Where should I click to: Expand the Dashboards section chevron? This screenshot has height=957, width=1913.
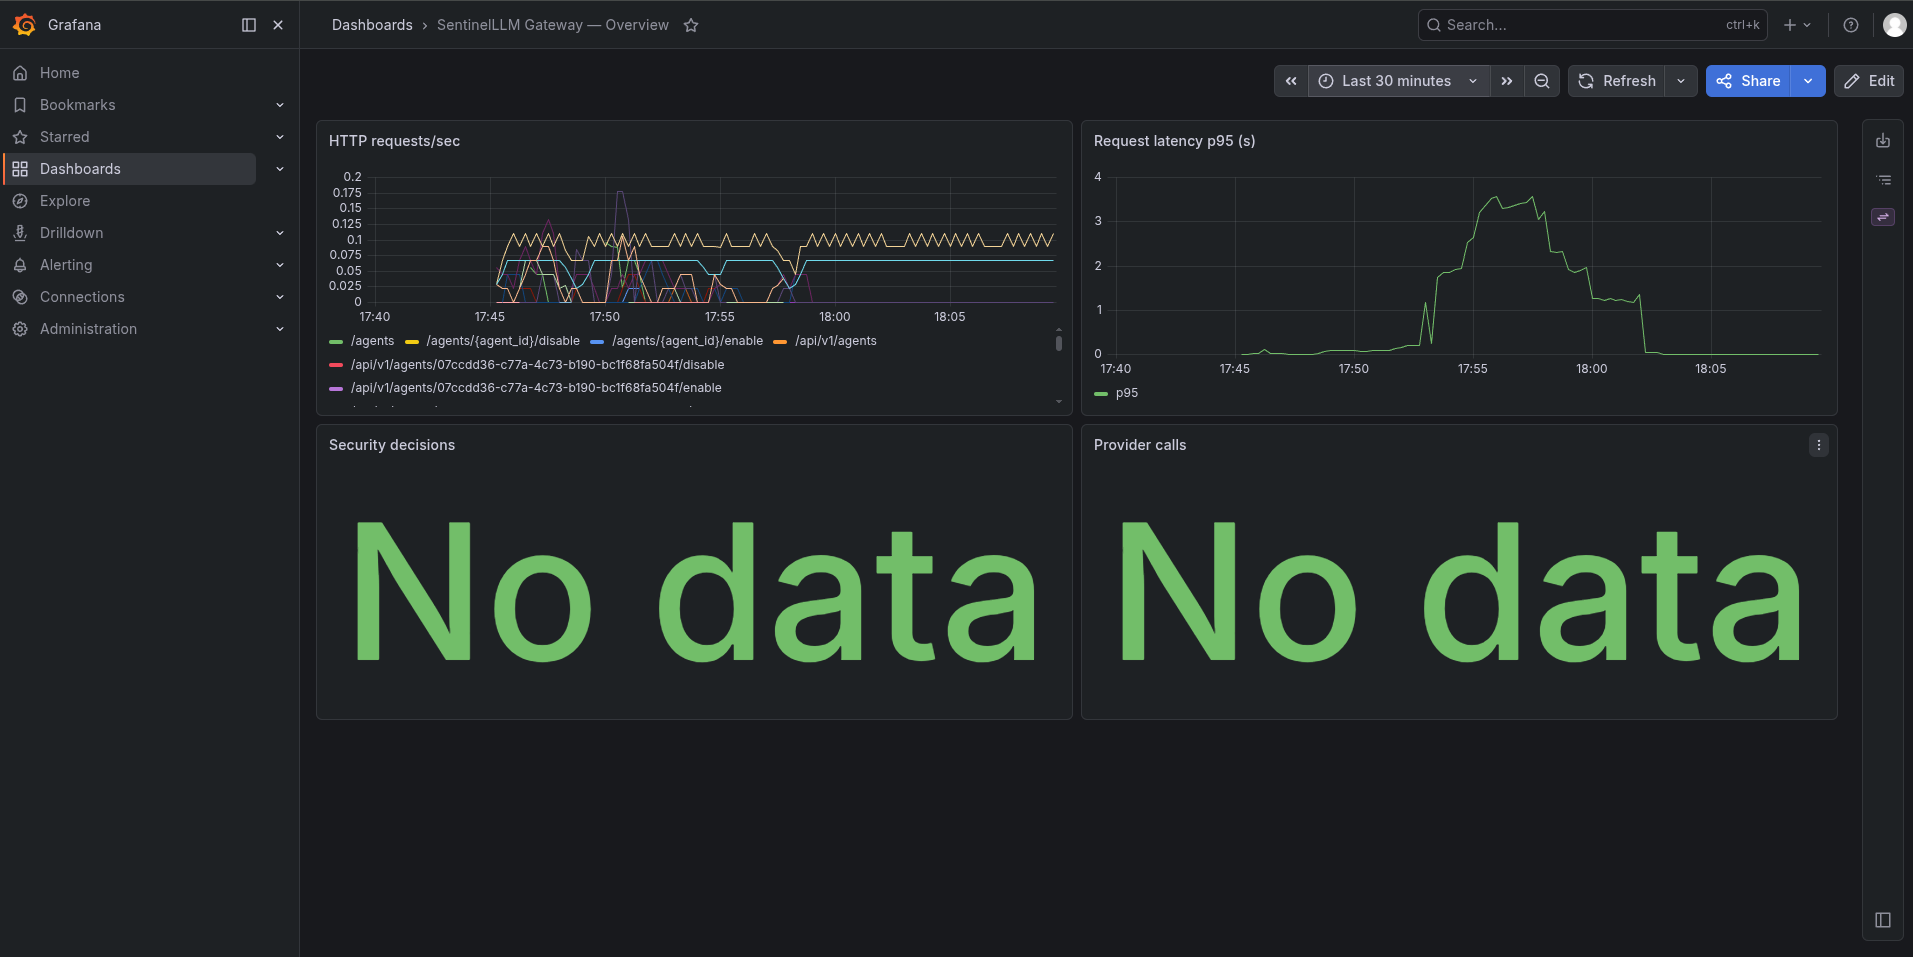(x=280, y=169)
